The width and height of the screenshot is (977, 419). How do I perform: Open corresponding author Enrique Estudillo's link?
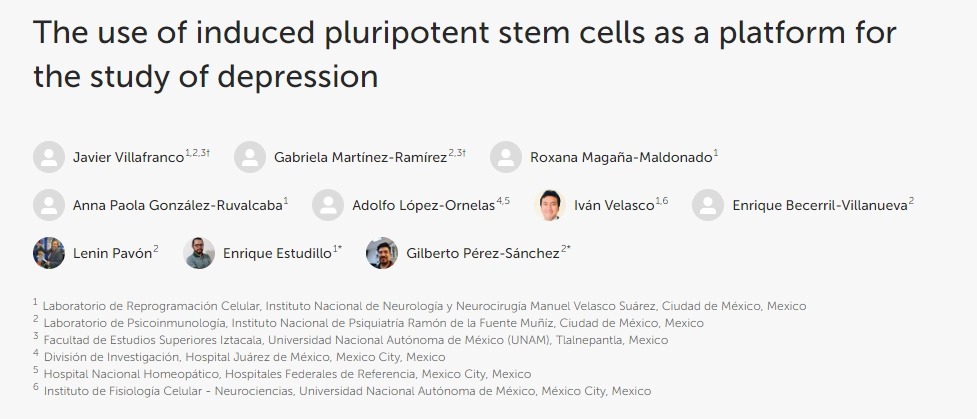(277, 254)
